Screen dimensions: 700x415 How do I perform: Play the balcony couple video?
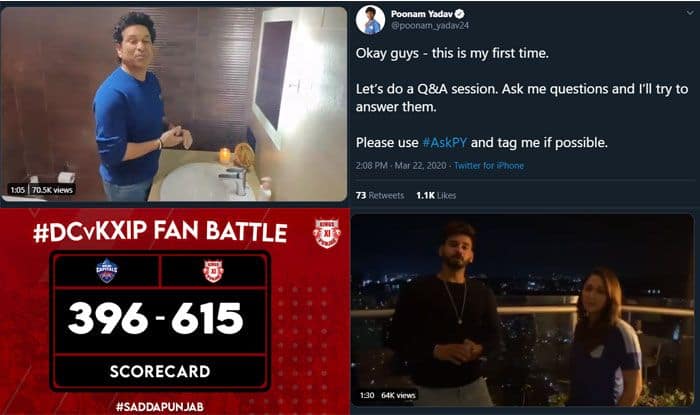523,310
